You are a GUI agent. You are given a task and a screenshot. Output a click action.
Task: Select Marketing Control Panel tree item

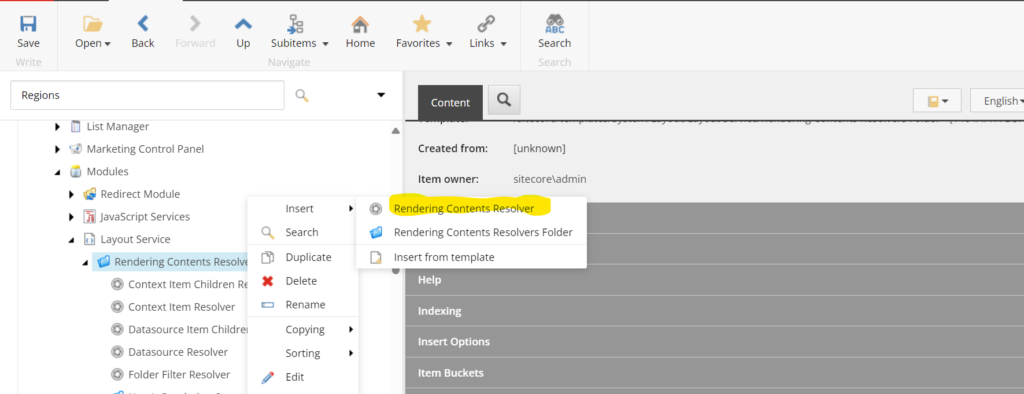coord(145,149)
